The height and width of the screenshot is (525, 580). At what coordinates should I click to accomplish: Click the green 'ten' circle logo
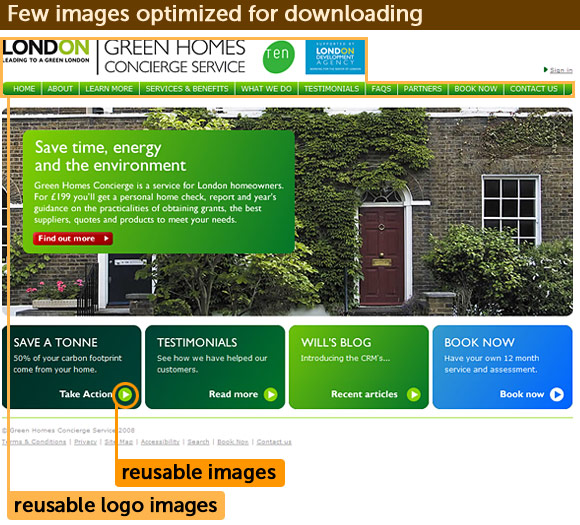pyautogui.click(x=279, y=57)
